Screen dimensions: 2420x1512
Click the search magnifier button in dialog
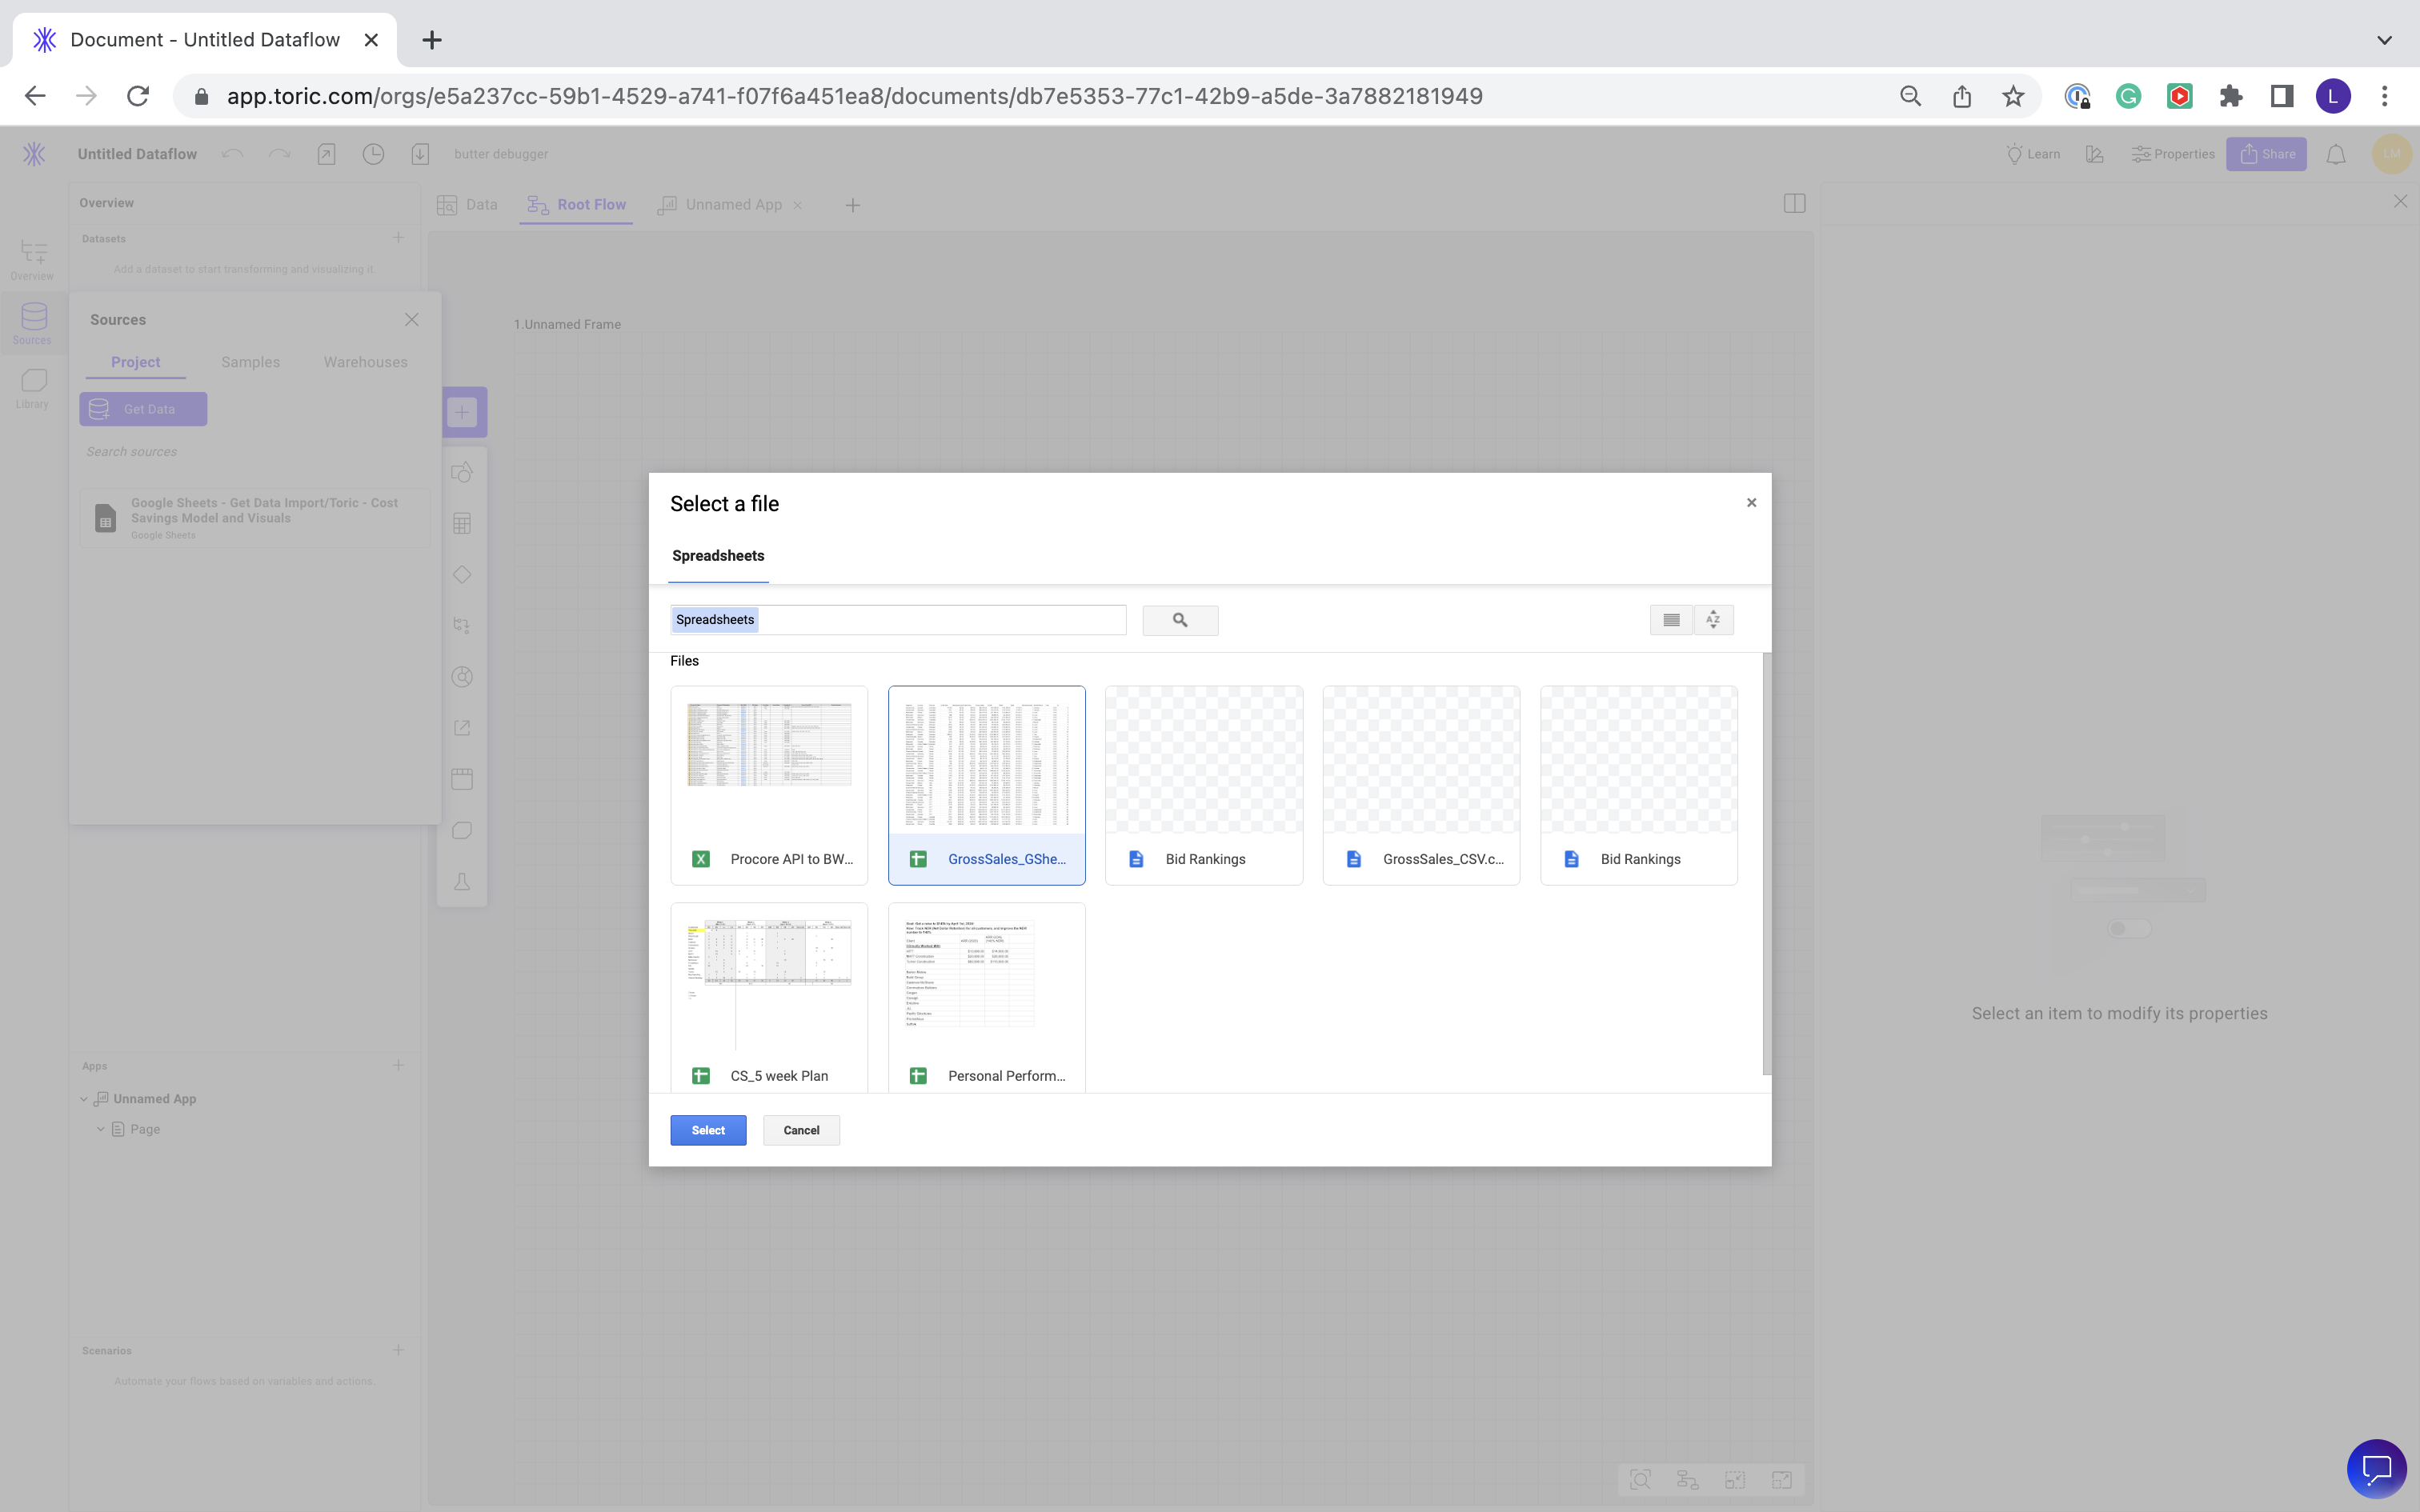point(1180,620)
